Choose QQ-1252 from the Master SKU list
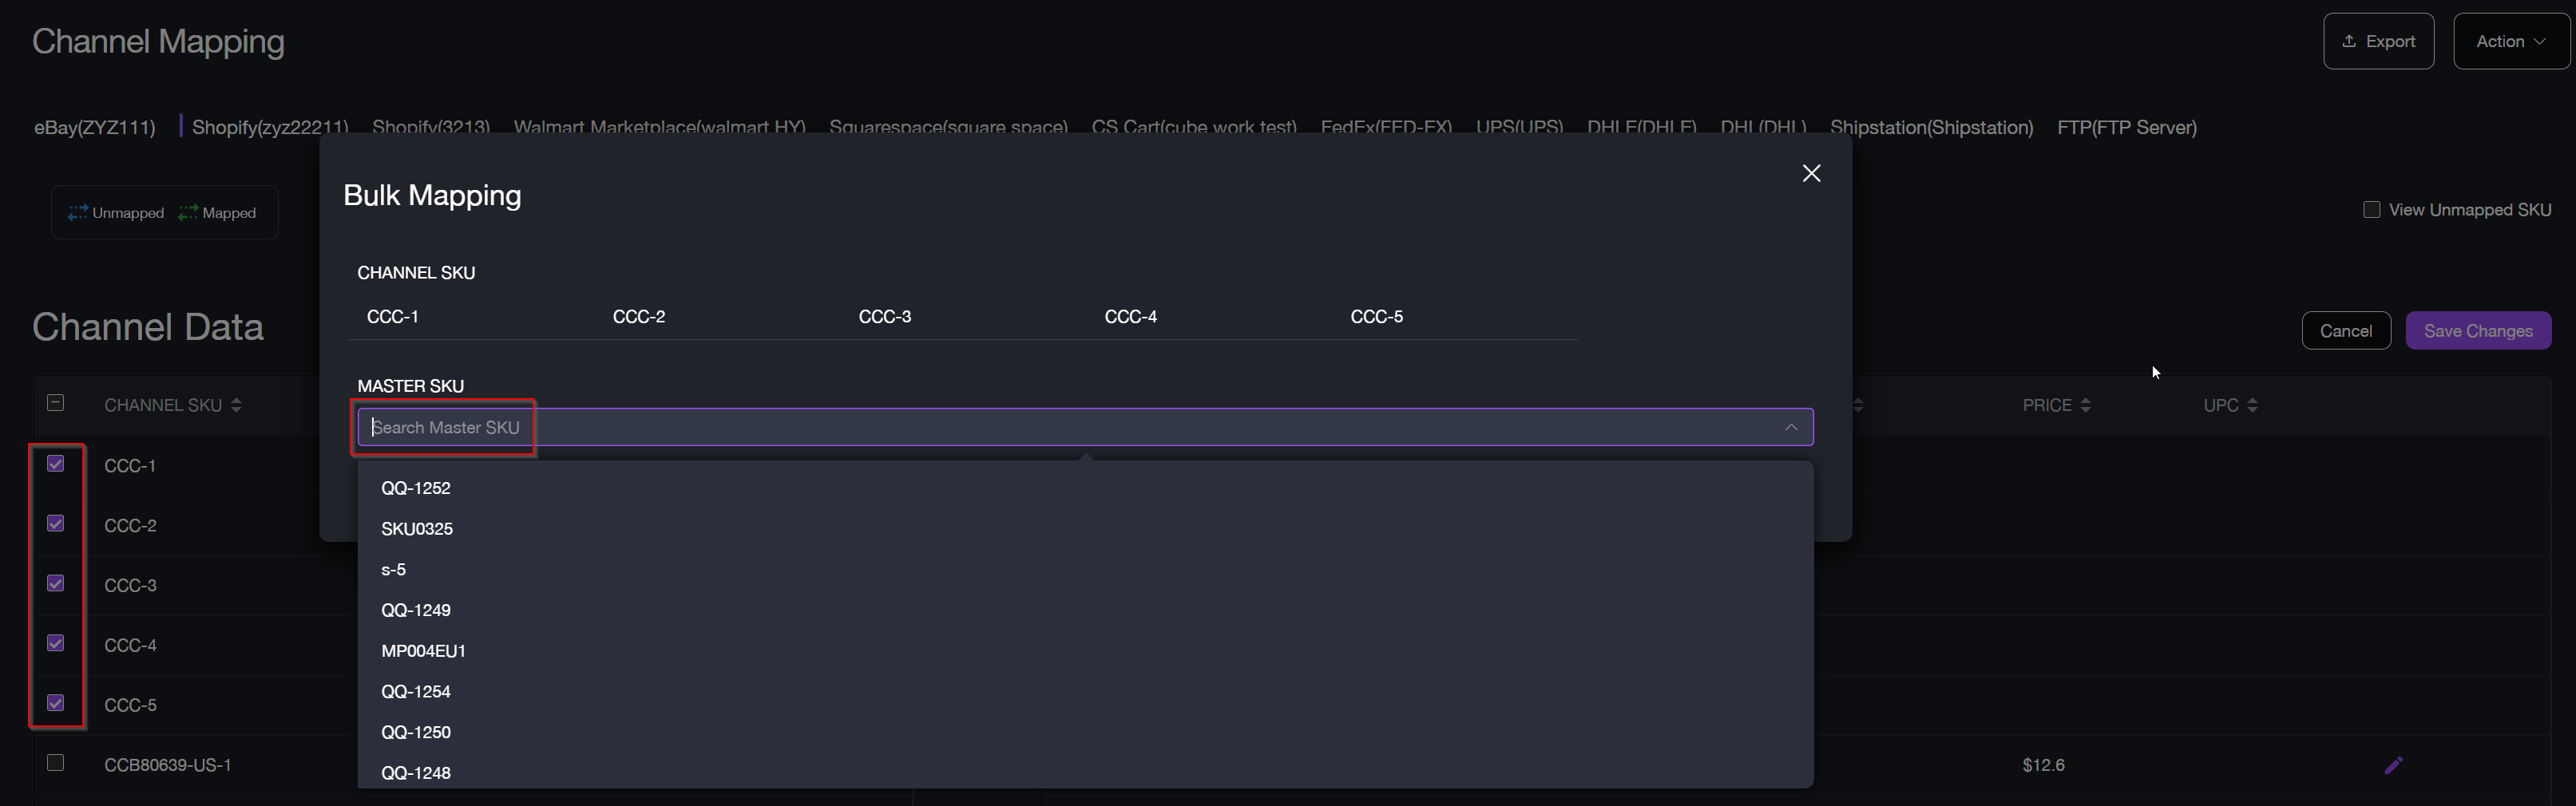 [416, 488]
